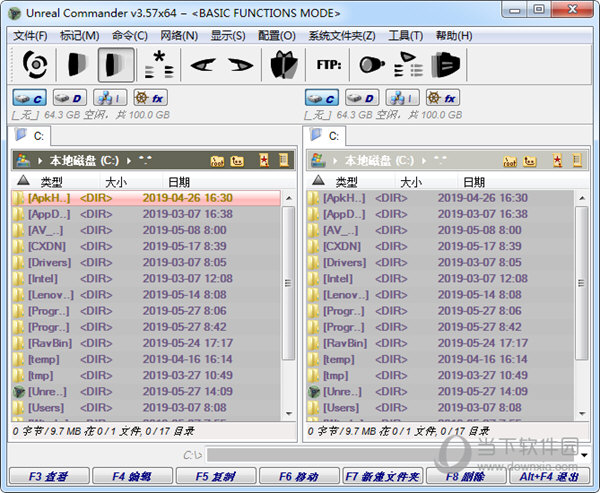Click right panel root folder icon
This screenshot has height=493, width=600.
(x=510, y=161)
